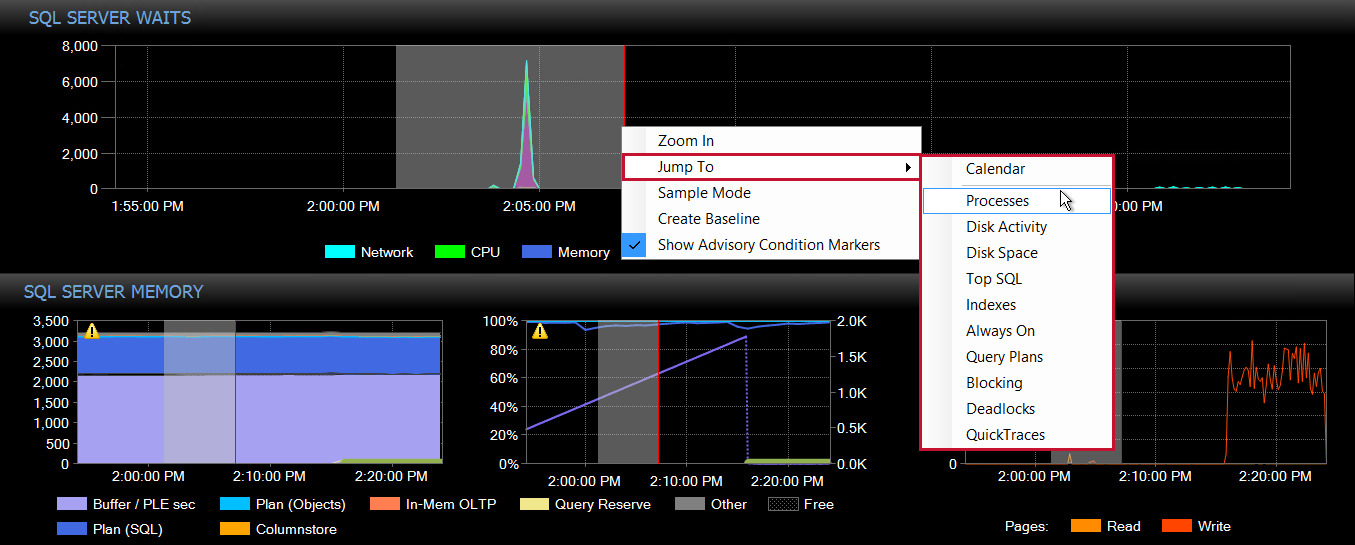Expand the Jump To submenu arrow

(908, 167)
